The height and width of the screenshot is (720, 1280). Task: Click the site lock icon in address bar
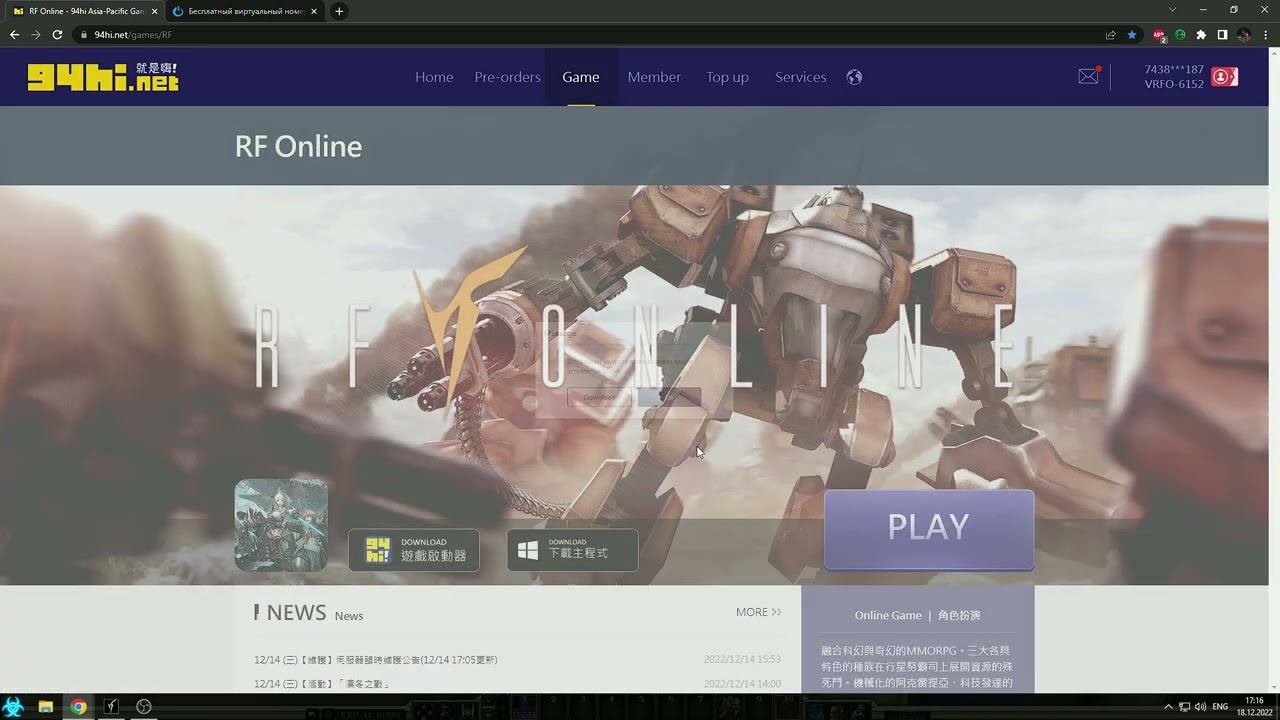85,34
